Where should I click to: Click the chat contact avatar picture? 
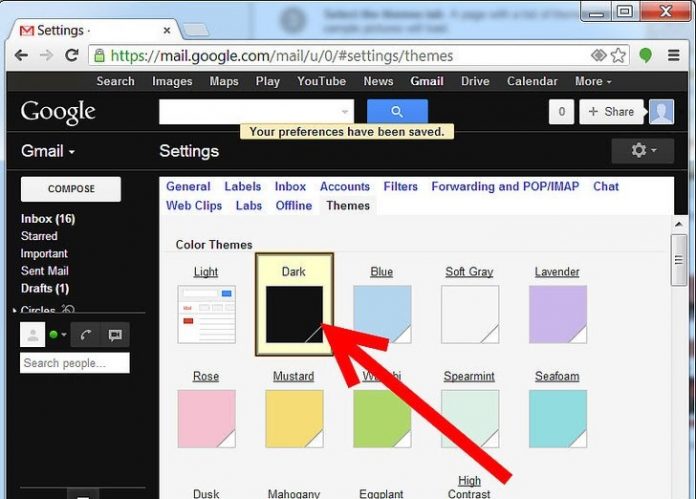tap(33, 335)
